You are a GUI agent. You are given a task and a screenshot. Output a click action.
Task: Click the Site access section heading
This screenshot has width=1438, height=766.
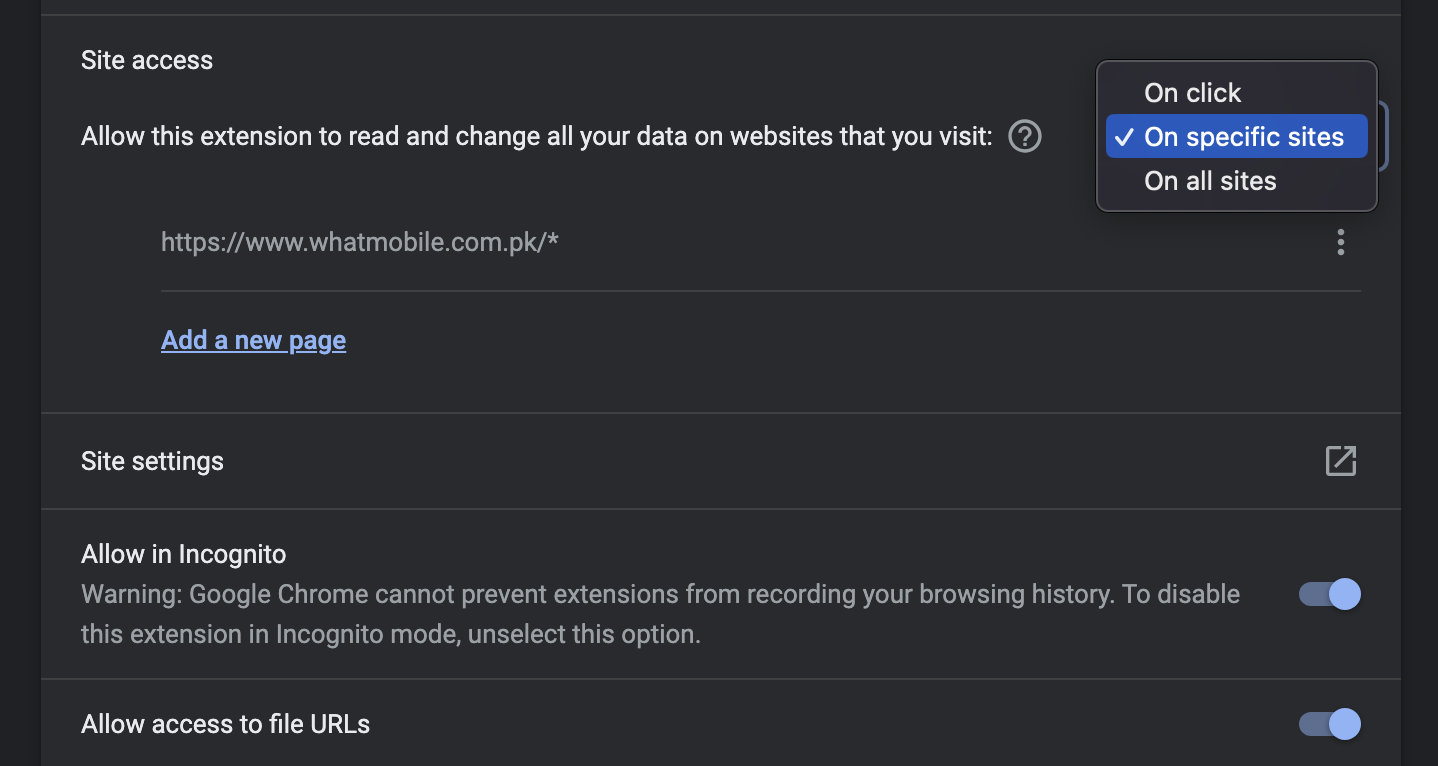click(x=147, y=60)
